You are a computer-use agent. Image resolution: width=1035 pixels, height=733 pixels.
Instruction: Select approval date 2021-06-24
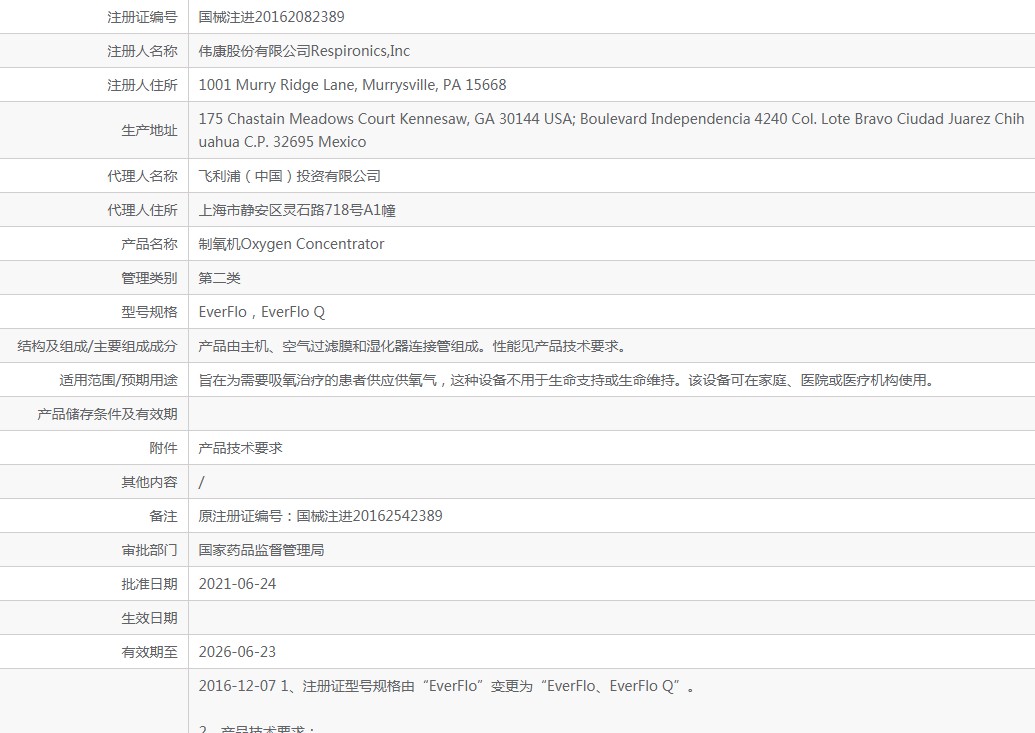pos(238,584)
